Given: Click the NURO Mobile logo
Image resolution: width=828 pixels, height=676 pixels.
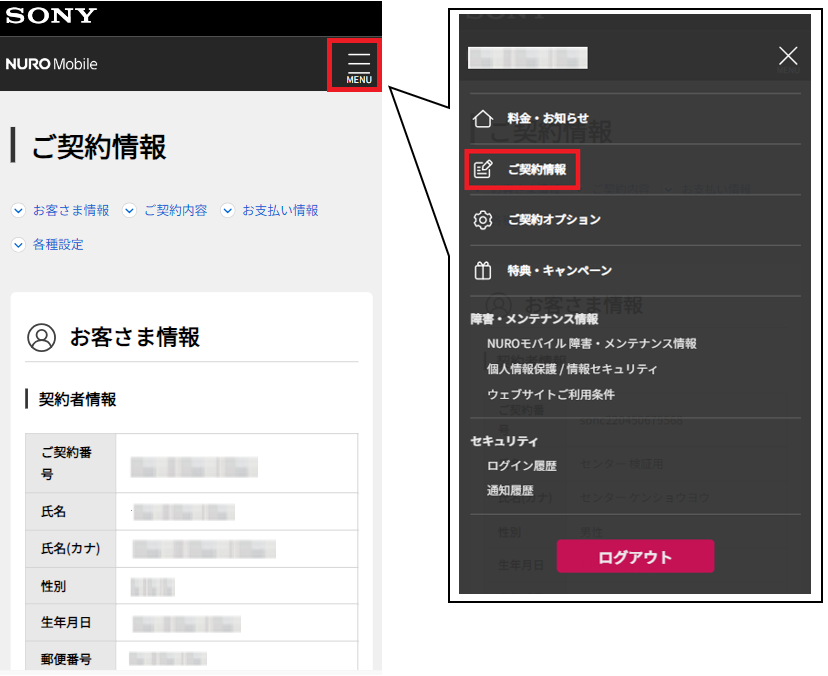Looking at the screenshot, I should point(51,64).
